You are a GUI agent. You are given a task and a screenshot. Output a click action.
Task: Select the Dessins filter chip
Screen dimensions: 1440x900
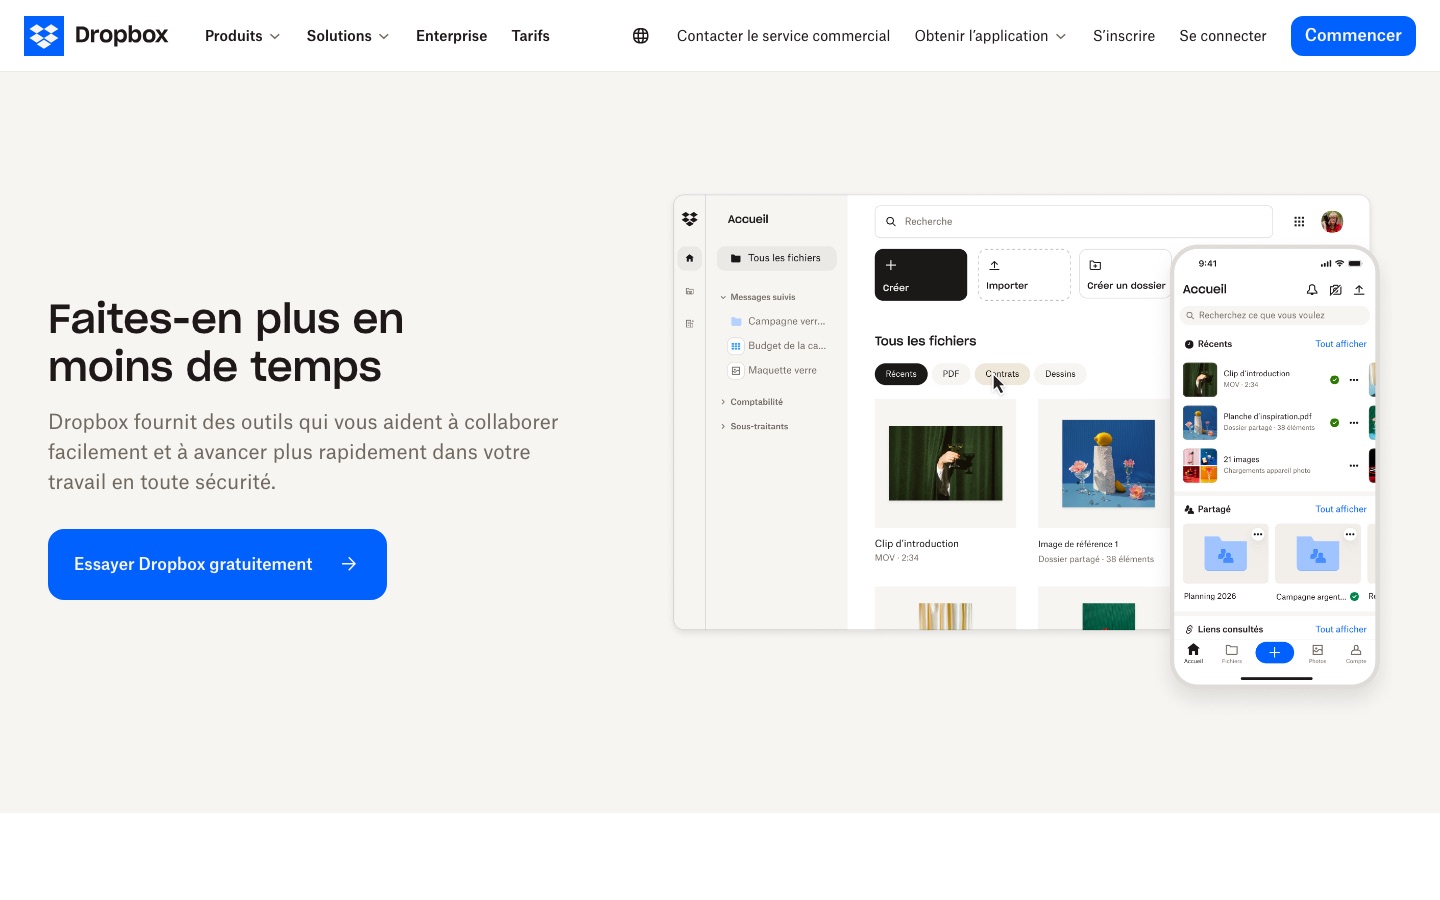click(x=1061, y=374)
